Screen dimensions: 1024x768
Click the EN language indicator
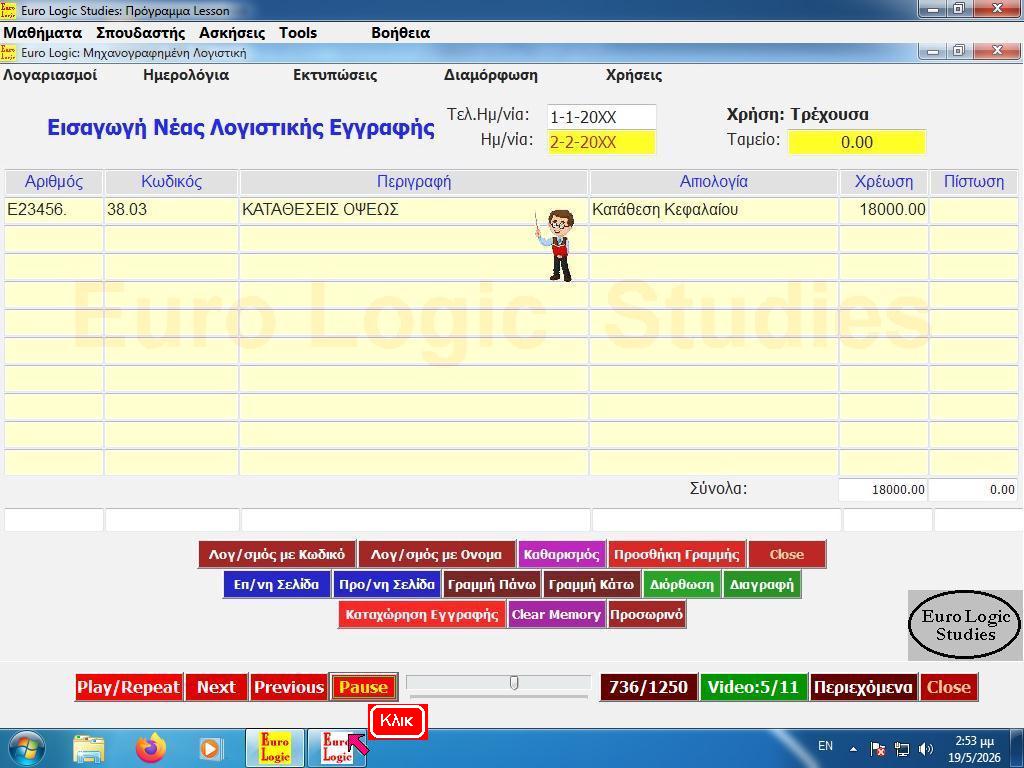coord(825,746)
